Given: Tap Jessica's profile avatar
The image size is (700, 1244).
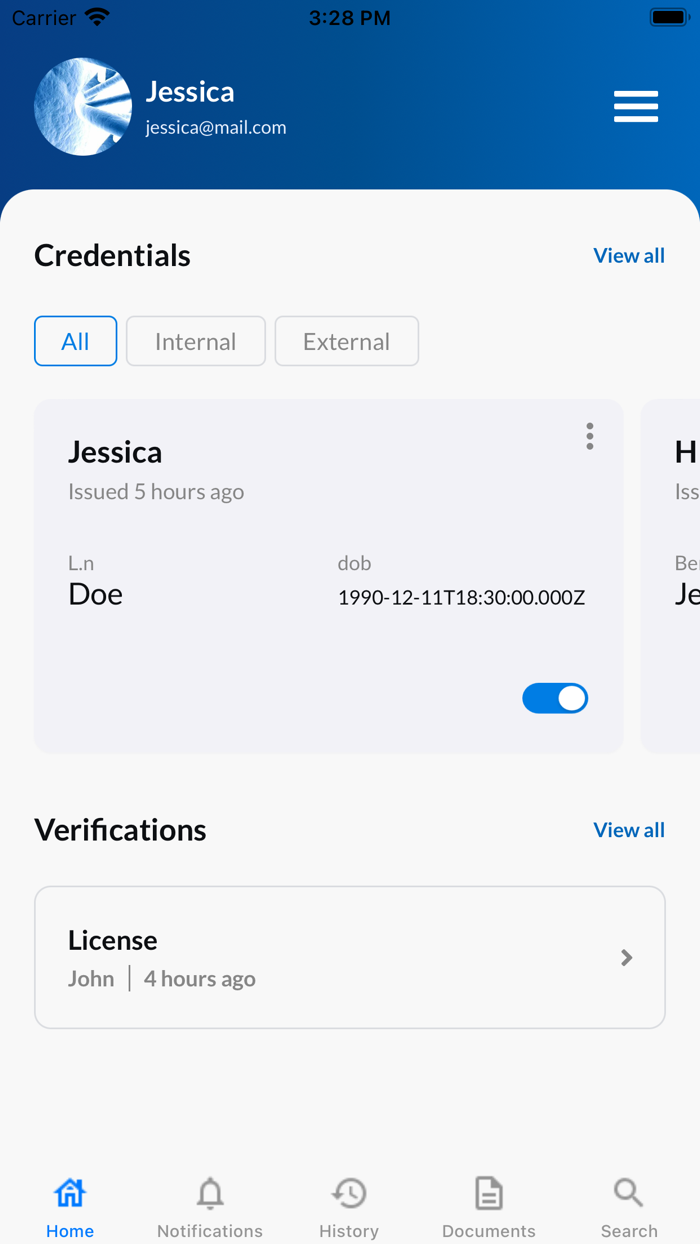Looking at the screenshot, I should (x=83, y=106).
